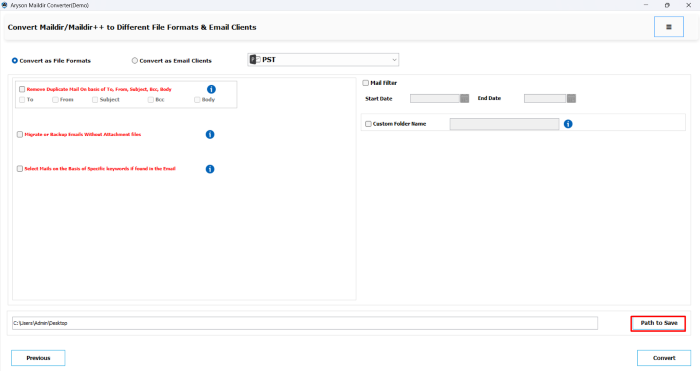The width and height of the screenshot is (700, 371).
Task: Click the Aryson app icon in title bar
Action: [x=4, y=5]
